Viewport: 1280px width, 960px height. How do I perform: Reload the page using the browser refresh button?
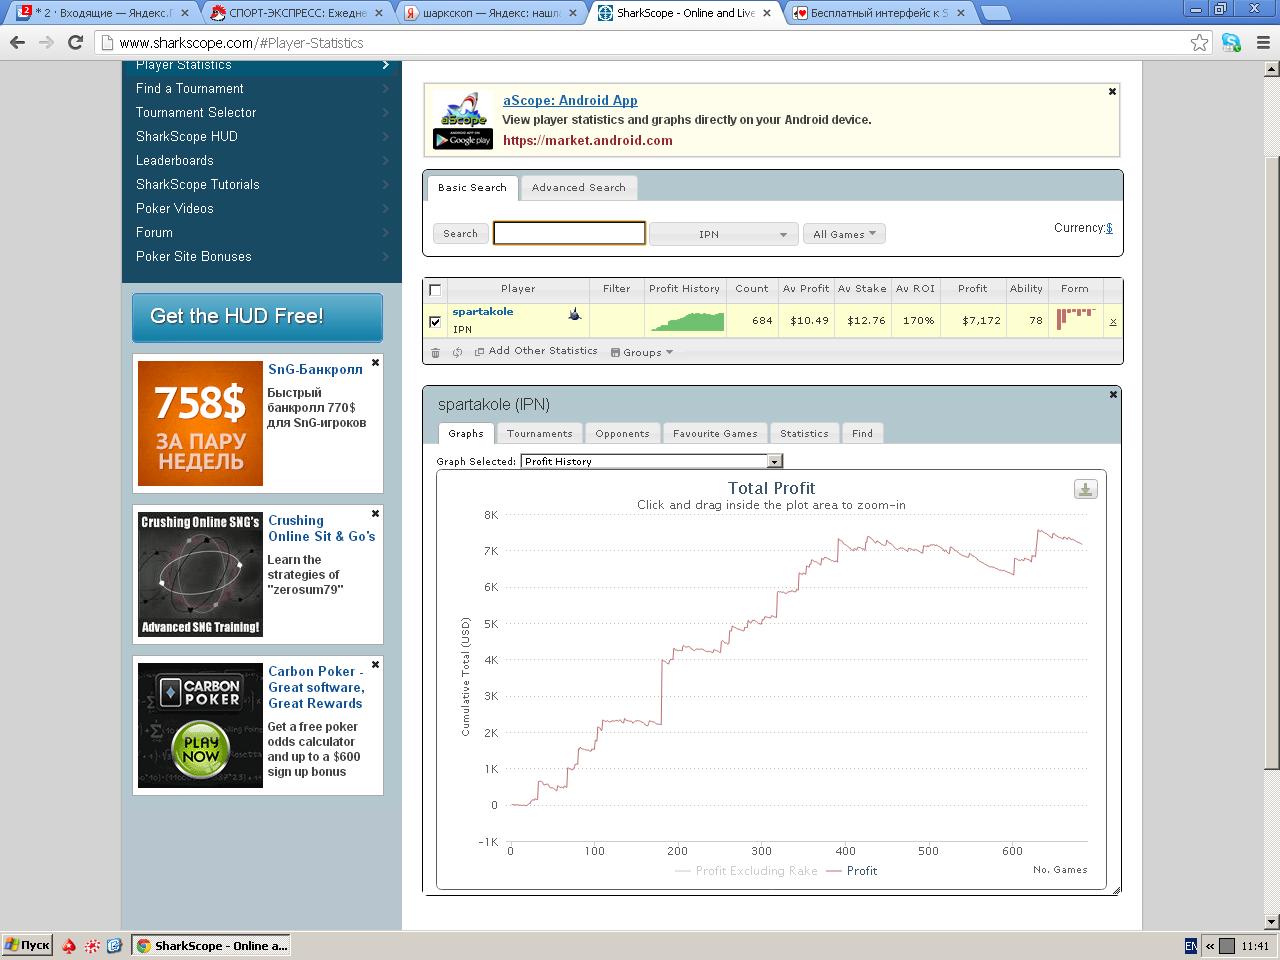[75, 43]
